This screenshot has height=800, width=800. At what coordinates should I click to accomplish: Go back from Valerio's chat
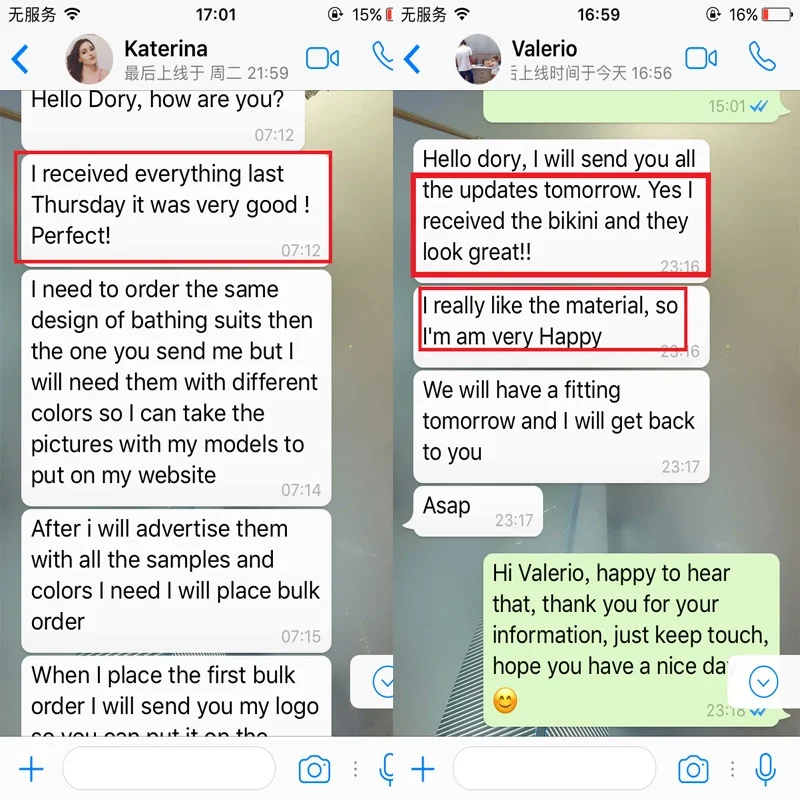pos(412,59)
